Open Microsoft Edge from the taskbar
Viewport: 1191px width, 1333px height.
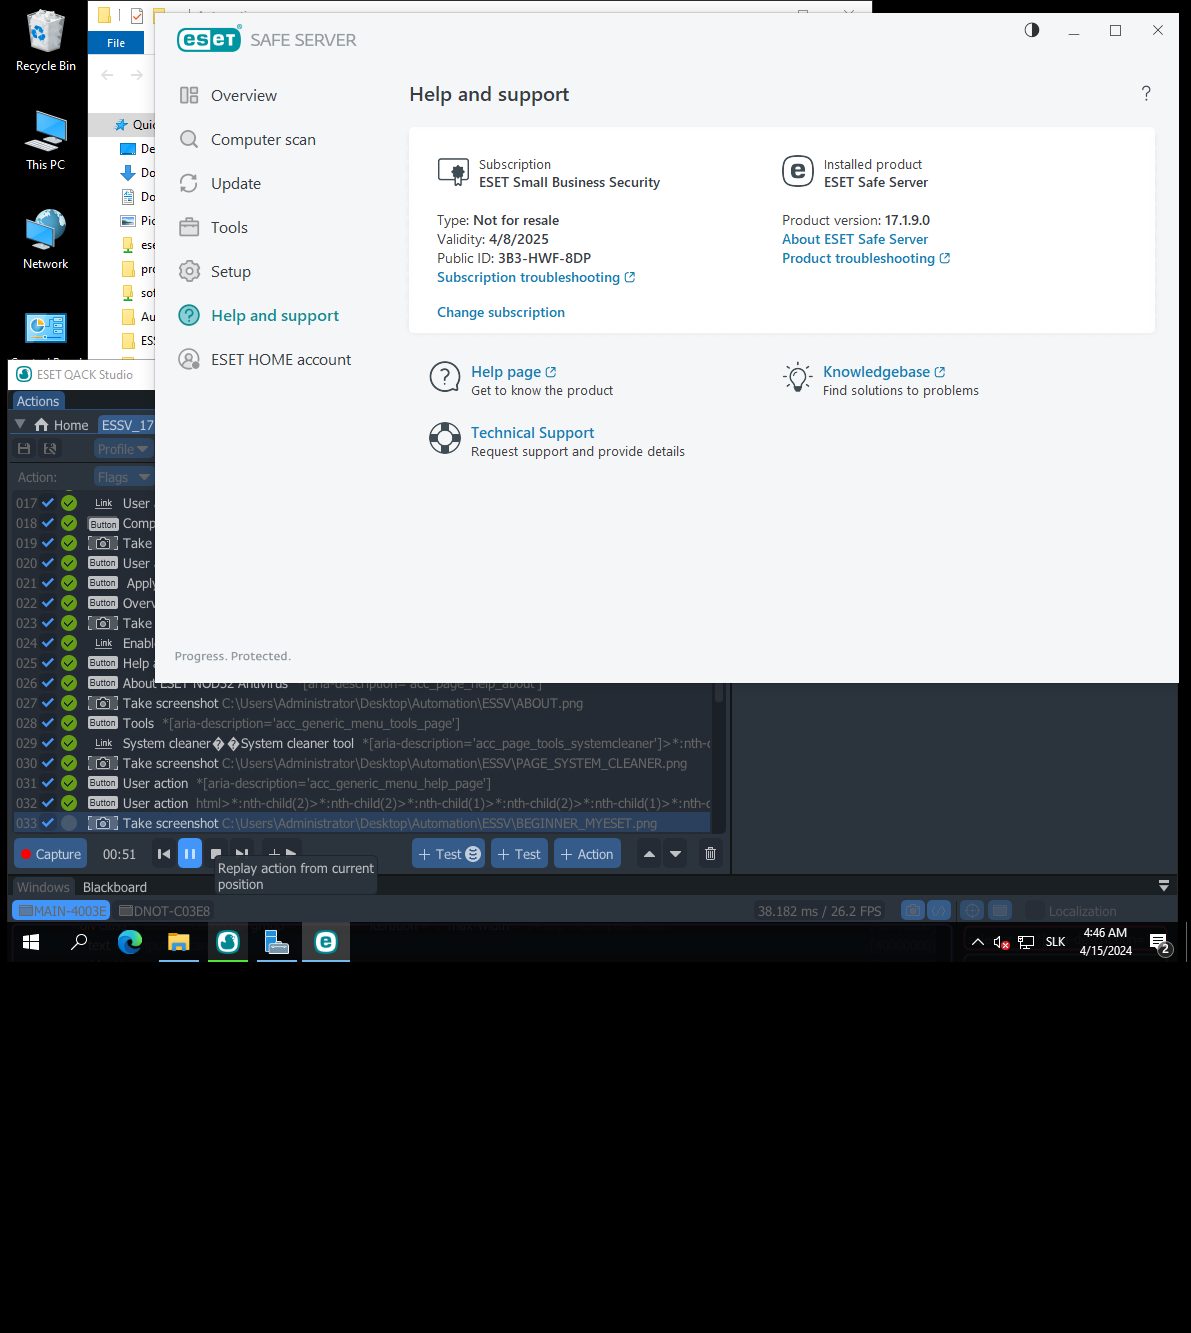[130, 942]
